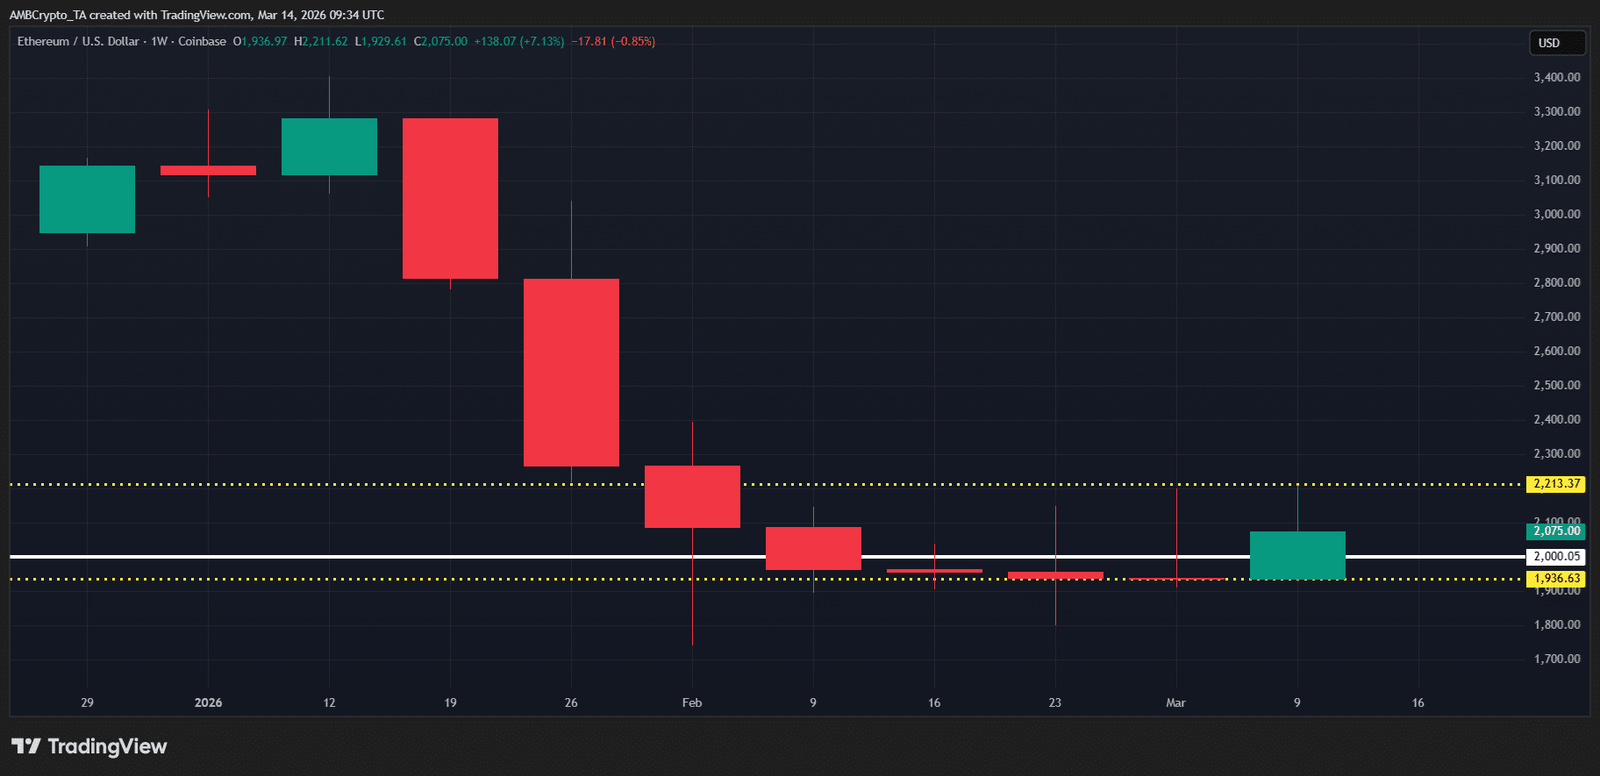Click the closing value C2,075.00 in header
This screenshot has height=776, width=1600.
tap(441, 42)
